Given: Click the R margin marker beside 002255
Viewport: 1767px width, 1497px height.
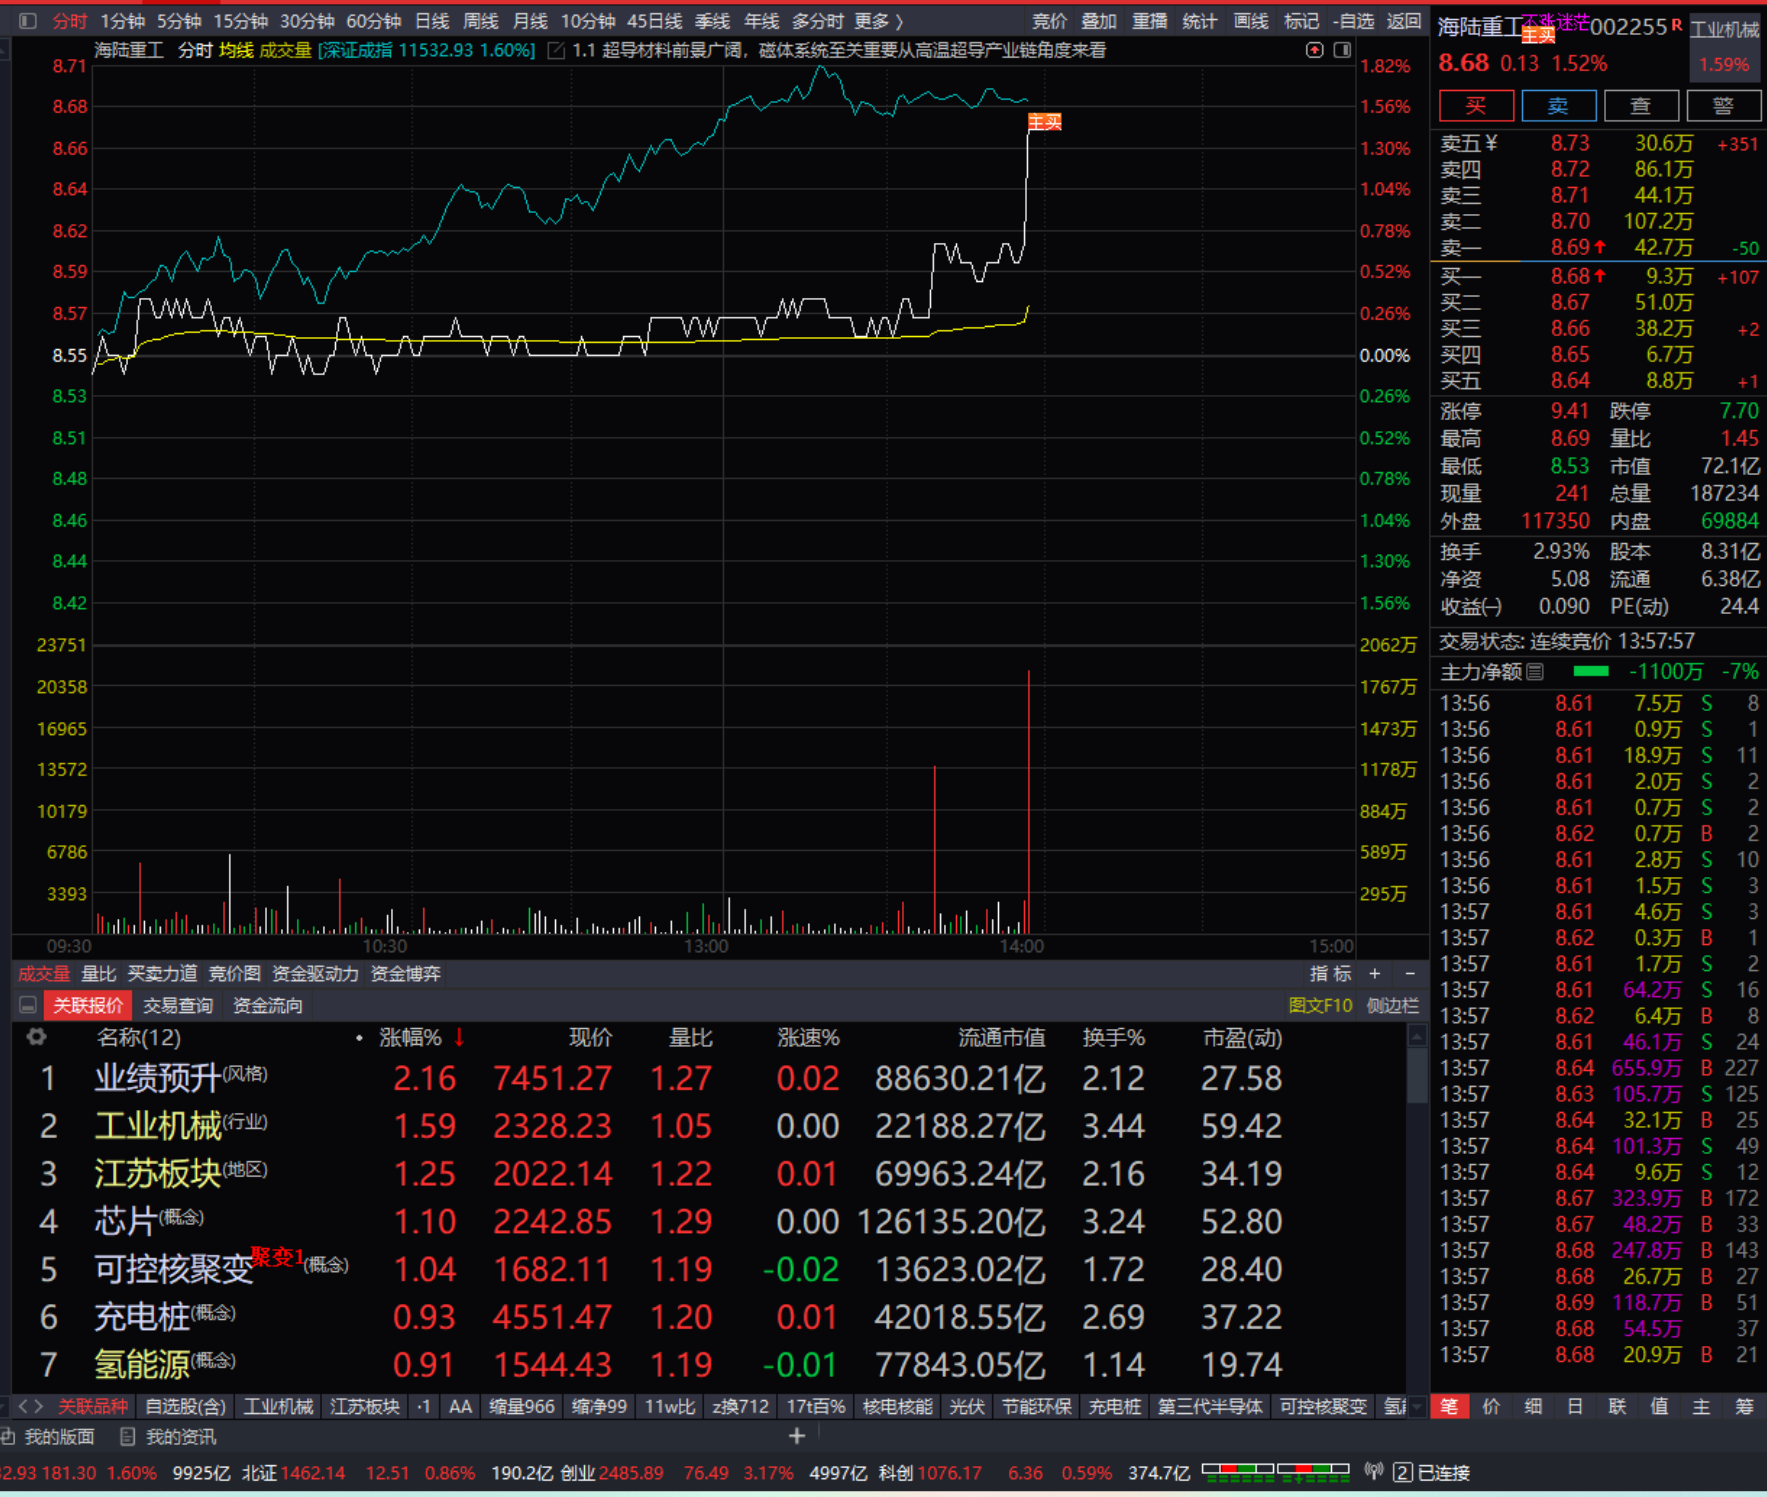Looking at the screenshot, I should [1677, 24].
